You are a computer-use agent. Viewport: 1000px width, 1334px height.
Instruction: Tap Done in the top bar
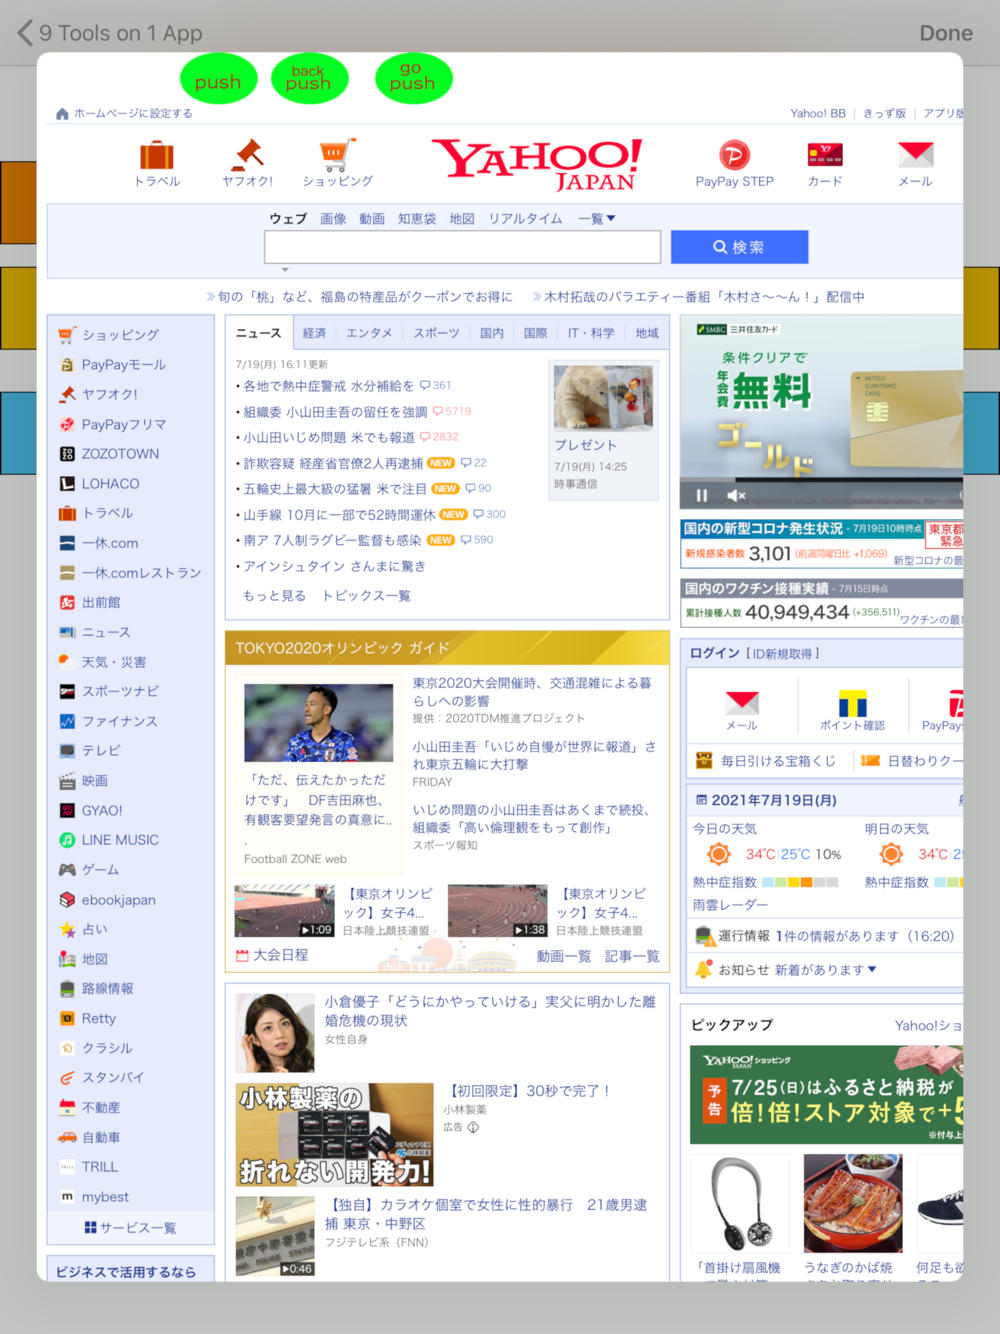tap(946, 33)
